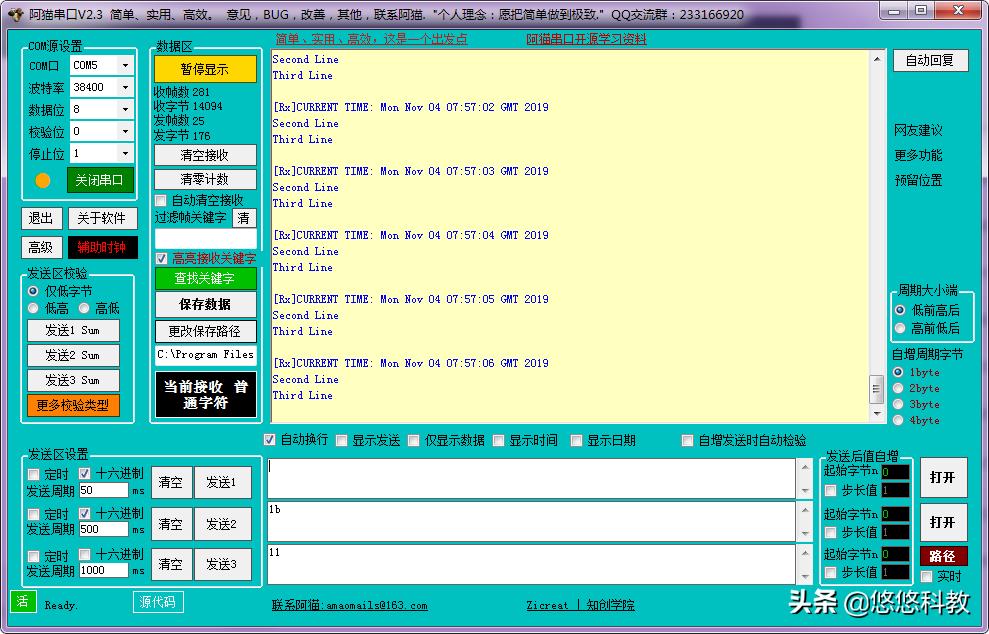989x634 pixels.
Task: Click the filter keyword input field
Action: coord(206,238)
